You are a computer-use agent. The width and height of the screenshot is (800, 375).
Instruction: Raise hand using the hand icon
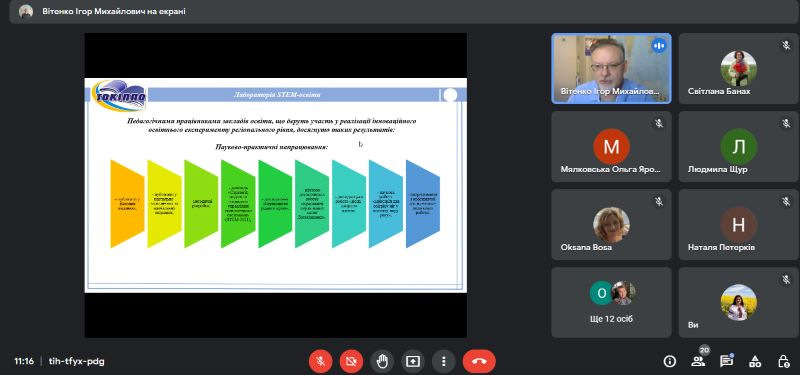pyautogui.click(x=382, y=362)
